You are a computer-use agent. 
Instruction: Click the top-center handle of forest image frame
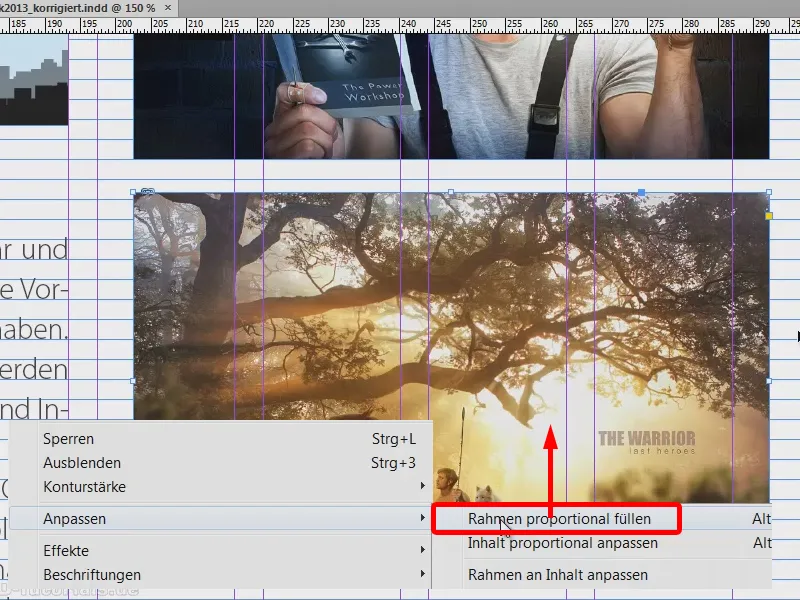451,192
